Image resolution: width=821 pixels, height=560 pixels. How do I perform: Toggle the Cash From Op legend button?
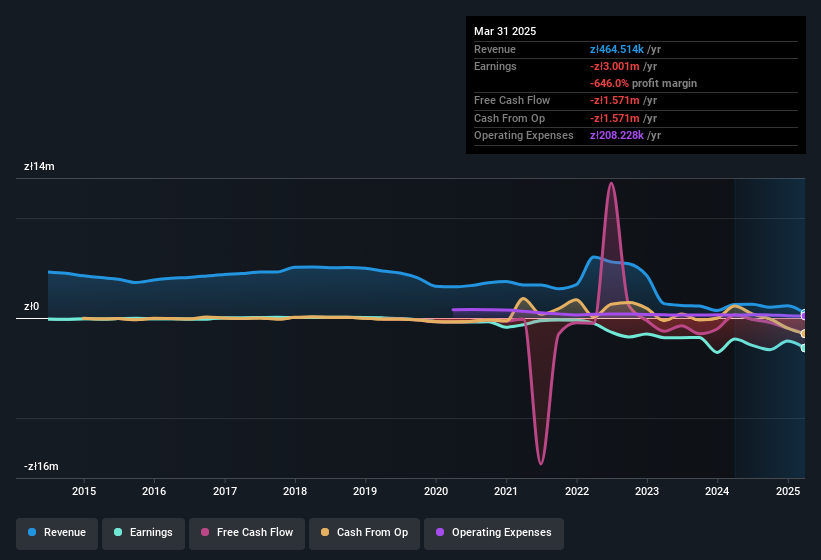pos(364,533)
